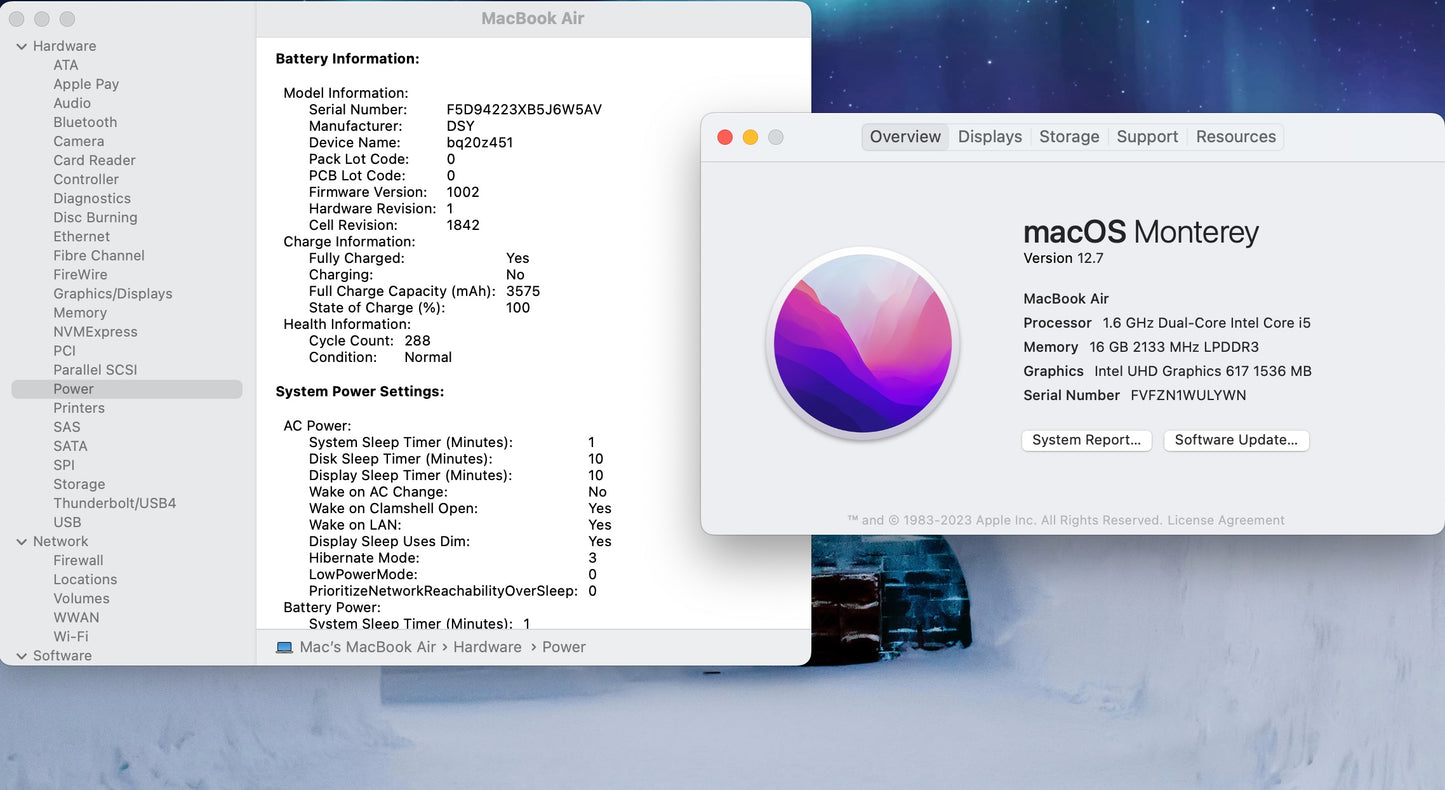Image resolution: width=1445 pixels, height=790 pixels.
Task: Click Hardware in the bottom path bar
Action: pyautogui.click(x=487, y=647)
